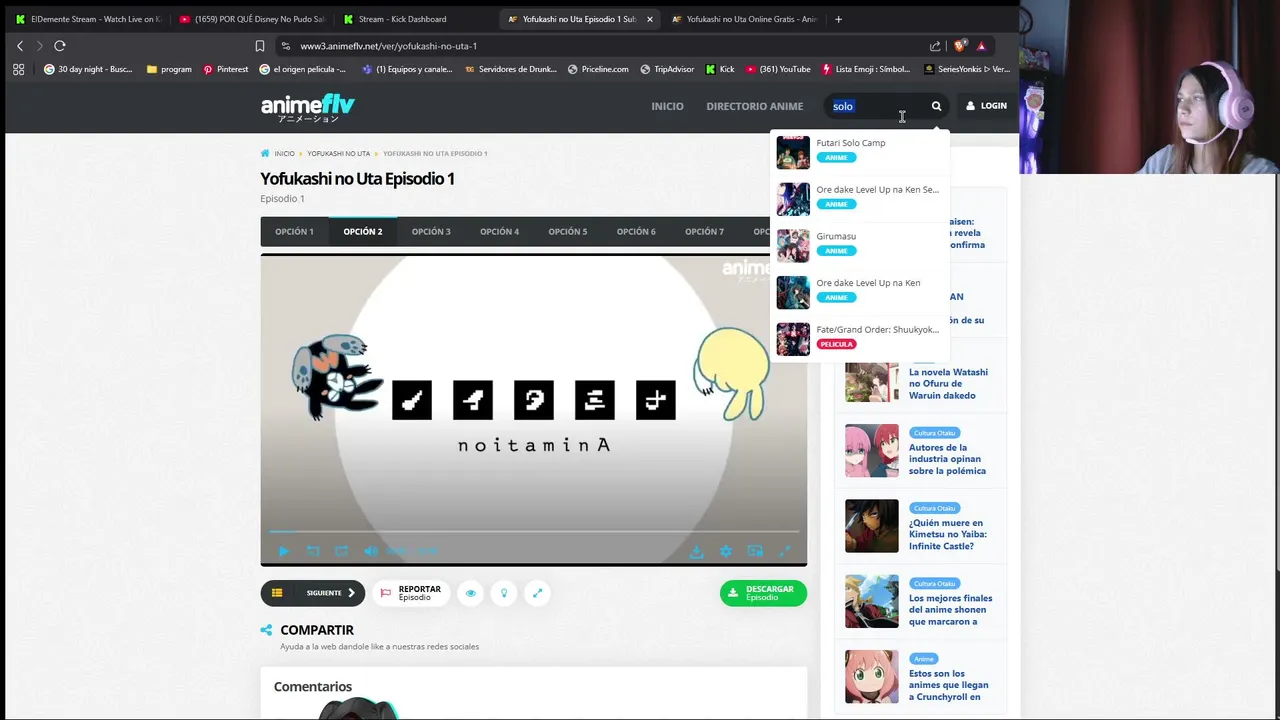
Task: Seek on the video progress bar
Action: coord(534,532)
